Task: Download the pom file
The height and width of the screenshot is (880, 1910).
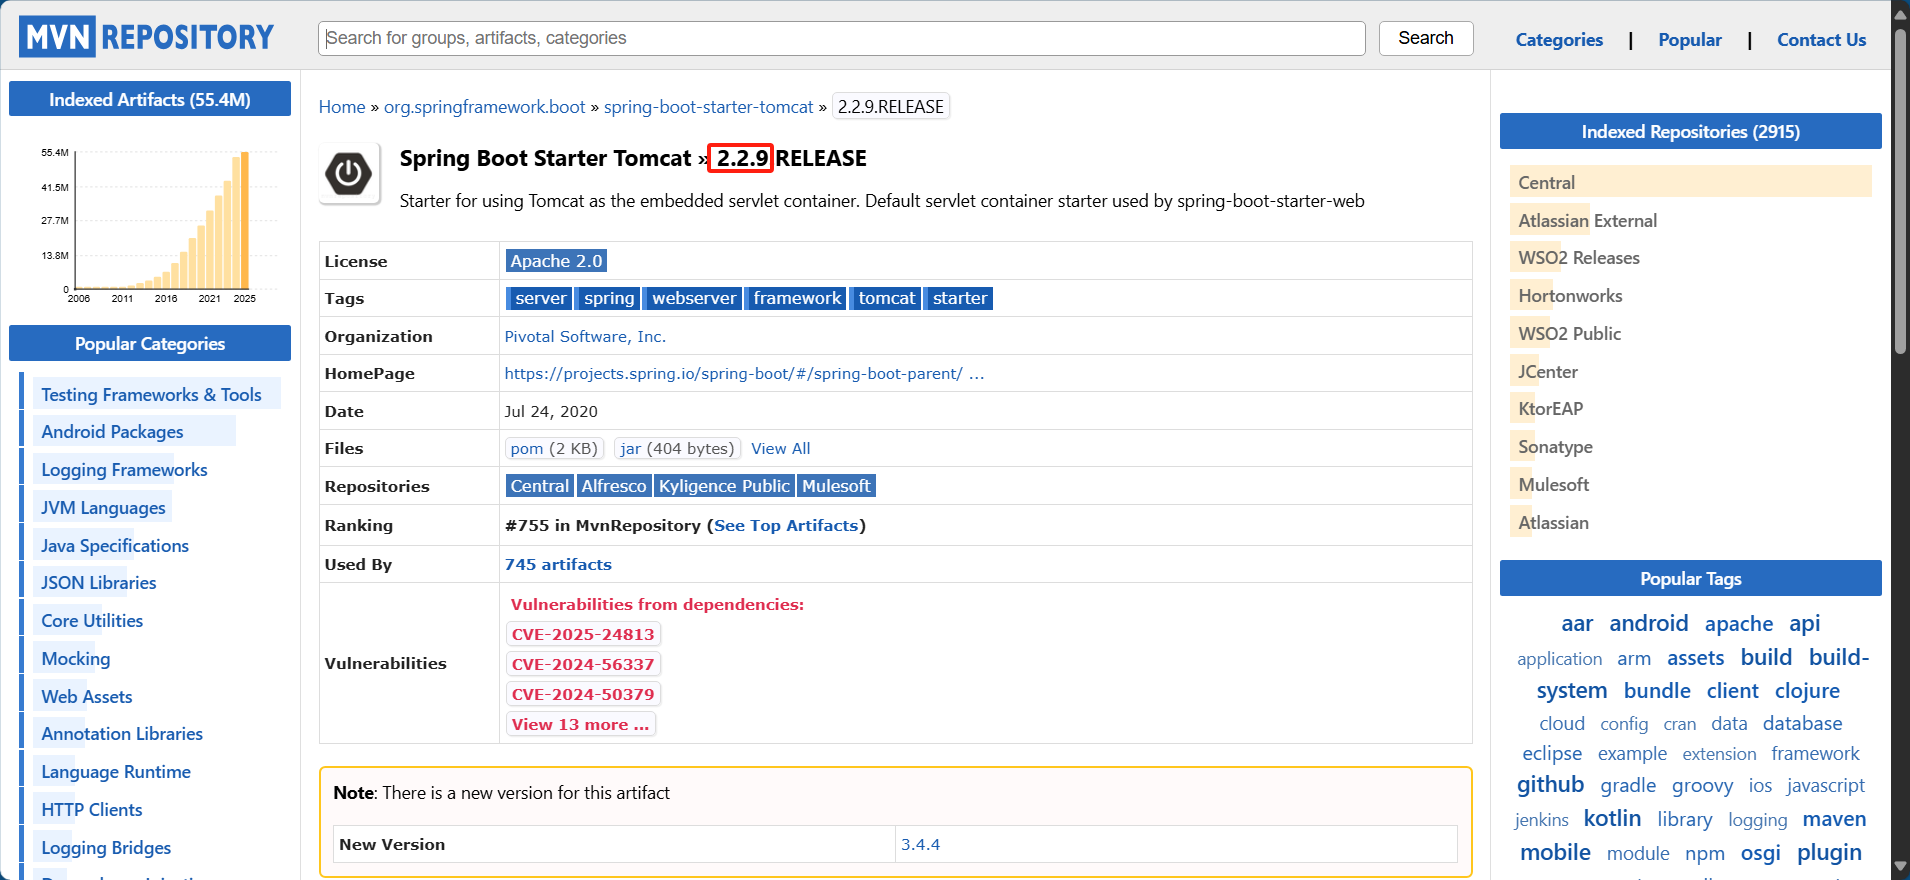Action: click(553, 449)
